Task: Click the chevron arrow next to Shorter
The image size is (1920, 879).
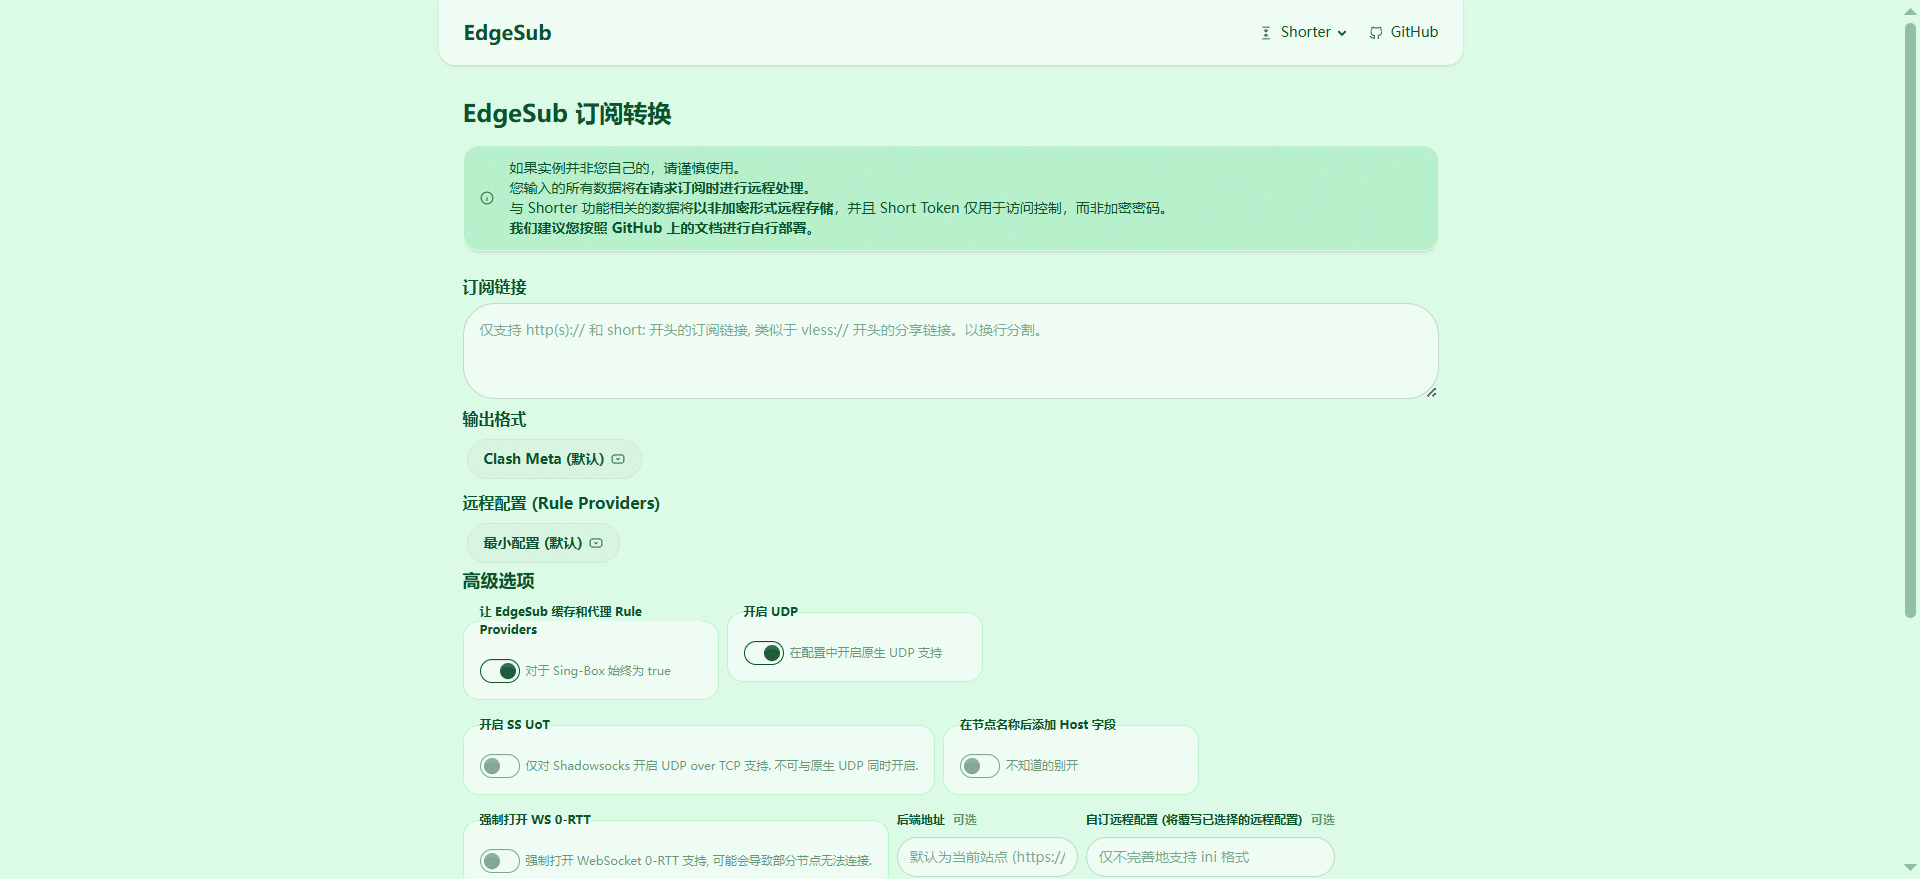Action: 1342,33
